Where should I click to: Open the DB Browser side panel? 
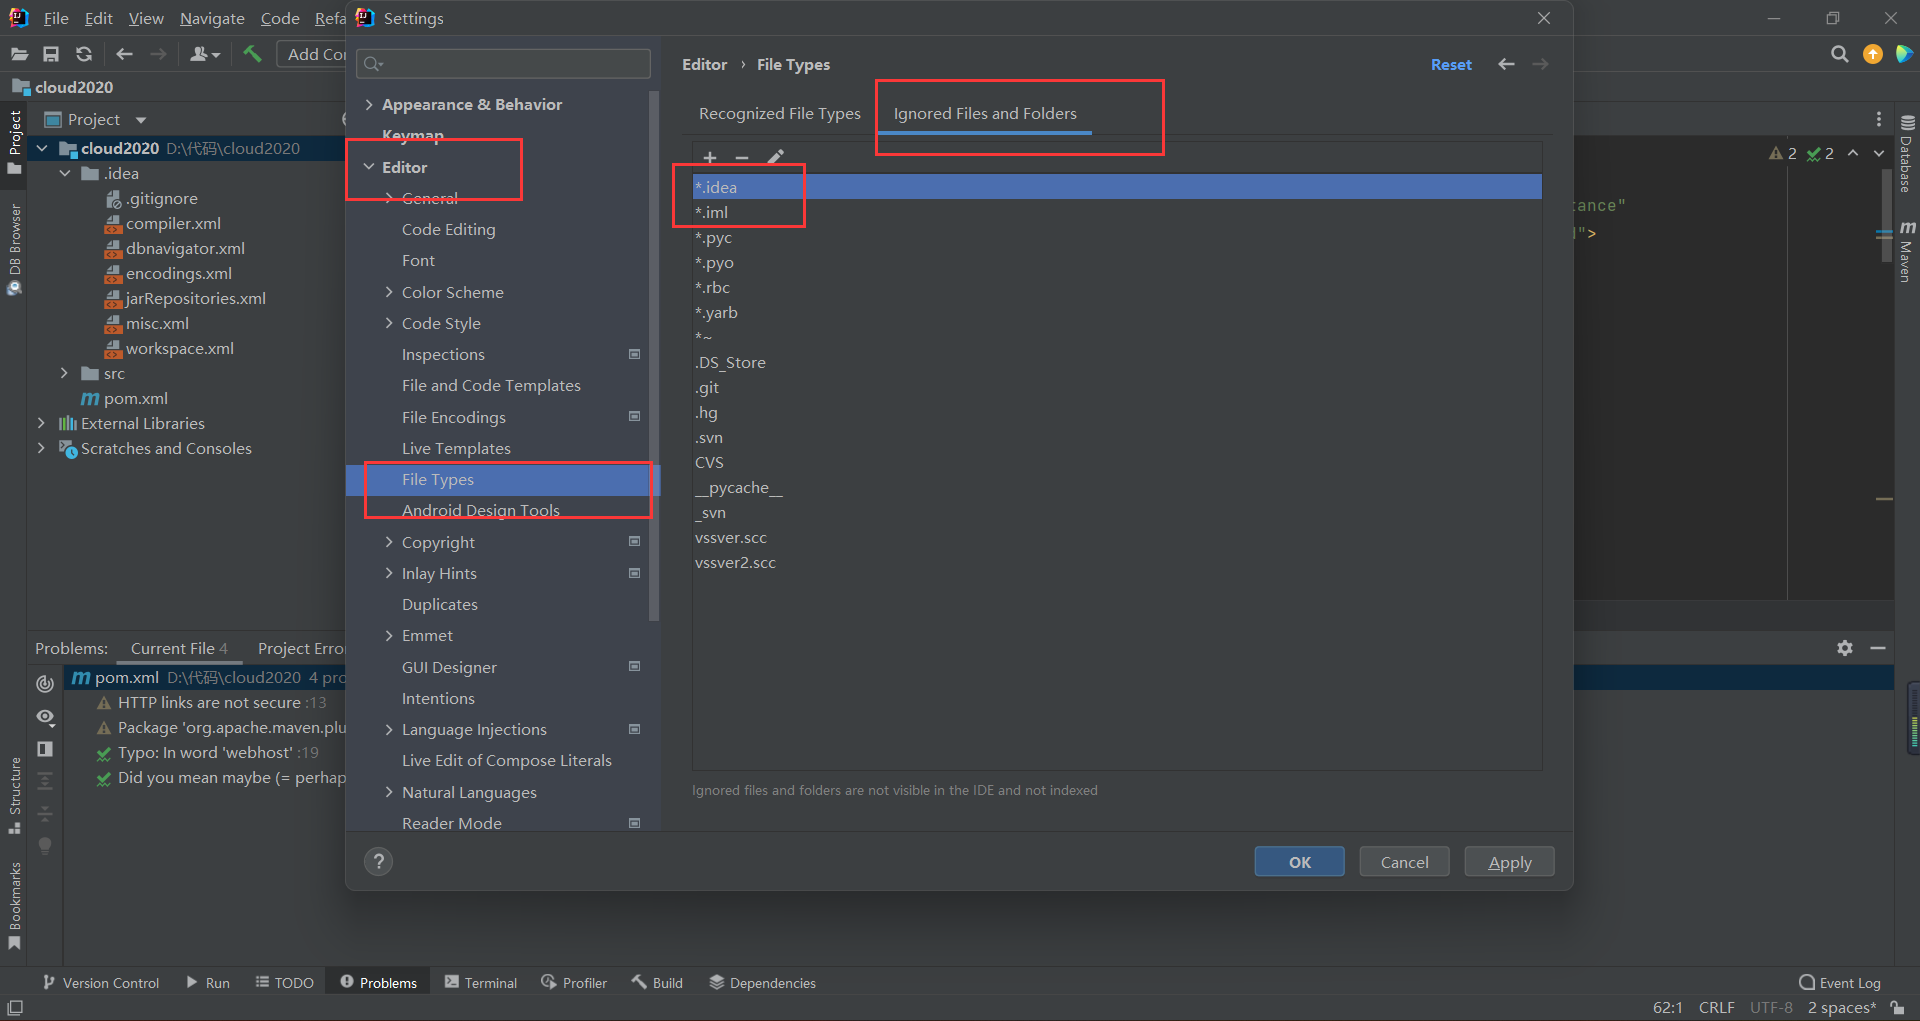click(x=14, y=249)
